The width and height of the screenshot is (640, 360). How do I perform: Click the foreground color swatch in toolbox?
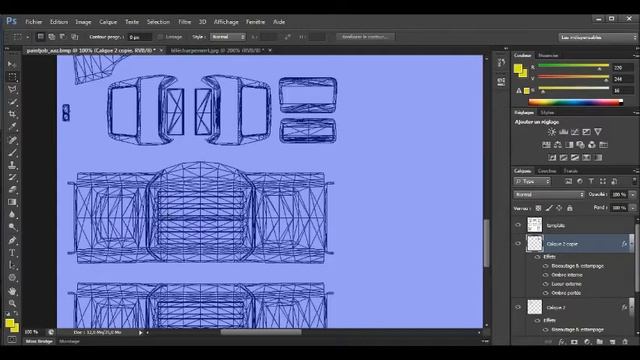click(x=9, y=324)
